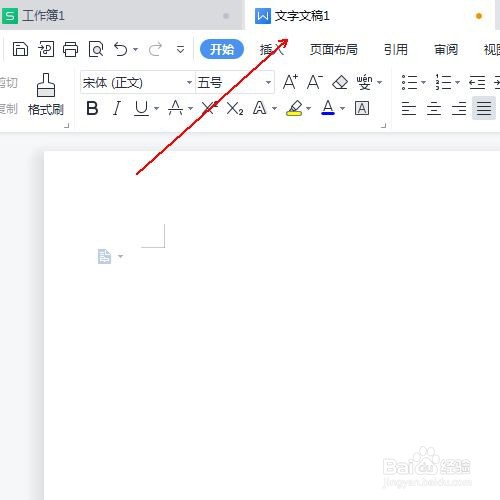Expand paste options arrow in document
The image size is (500, 500).
coord(121,256)
